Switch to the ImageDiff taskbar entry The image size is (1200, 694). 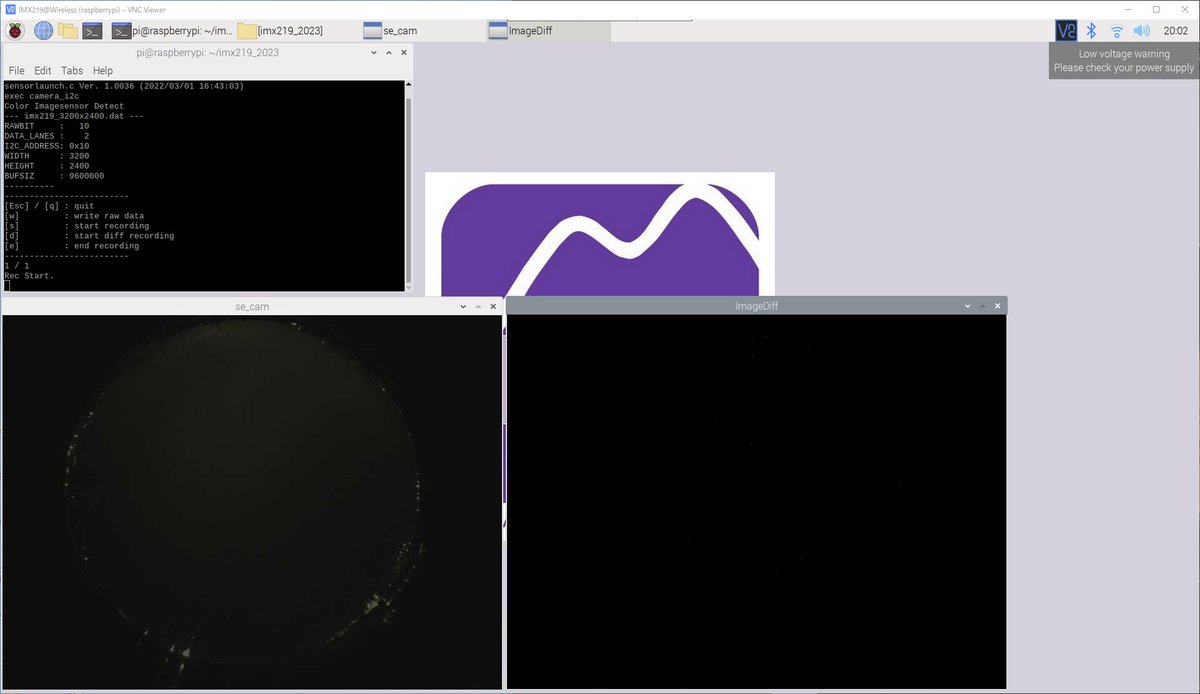[547, 30]
